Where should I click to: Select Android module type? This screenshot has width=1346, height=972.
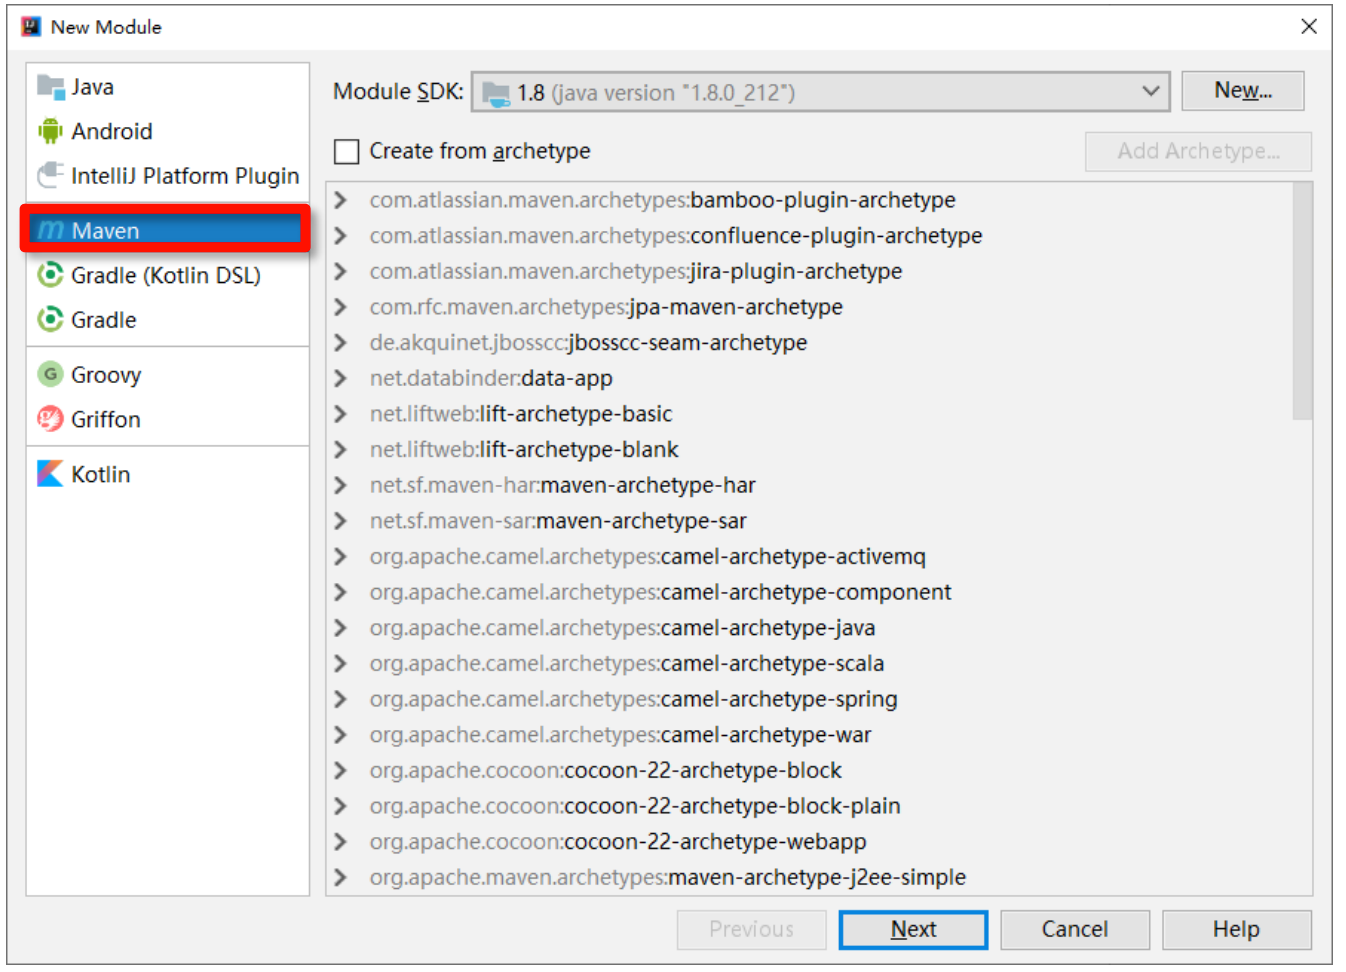pos(168,131)
